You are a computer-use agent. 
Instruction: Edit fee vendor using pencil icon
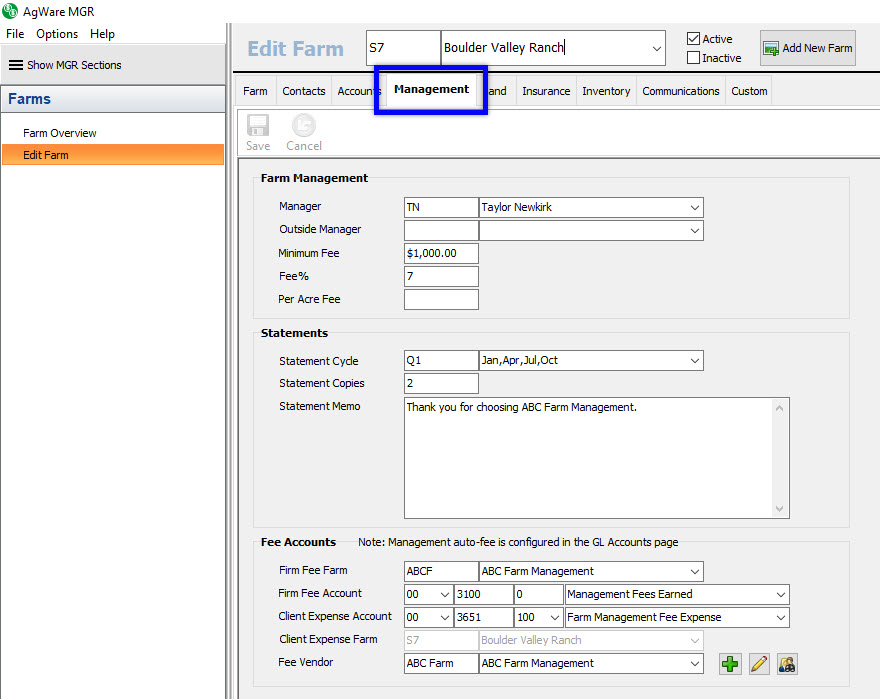759,664
